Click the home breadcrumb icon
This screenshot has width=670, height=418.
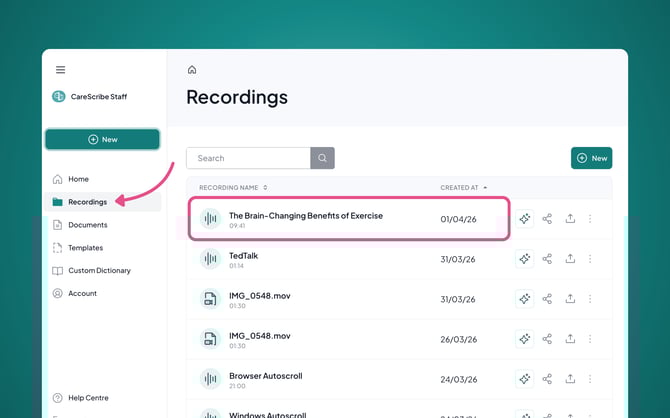pos(192,70)
